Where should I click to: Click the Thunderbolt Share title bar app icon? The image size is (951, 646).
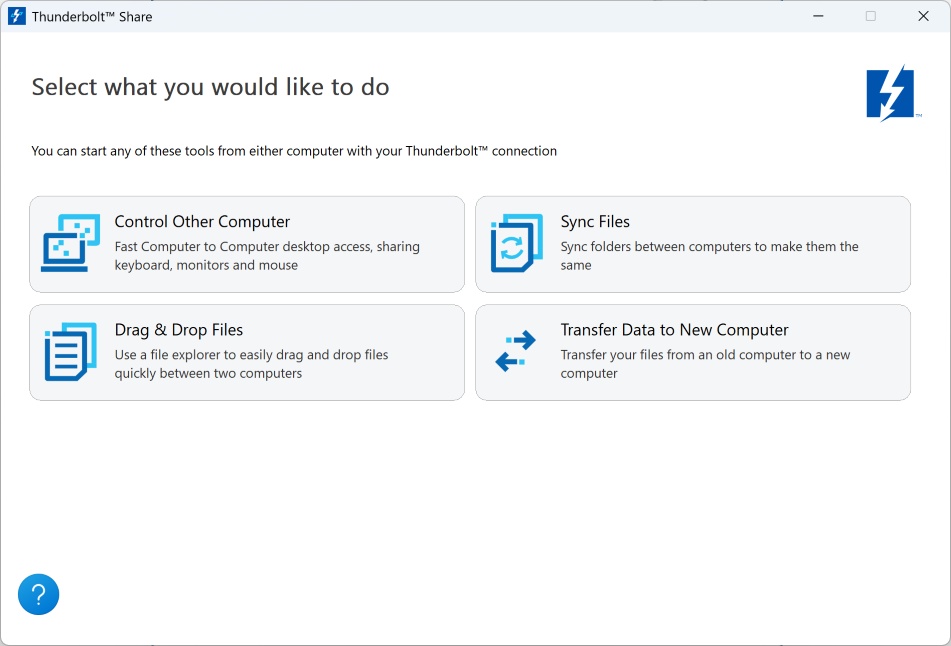point(16,16)
